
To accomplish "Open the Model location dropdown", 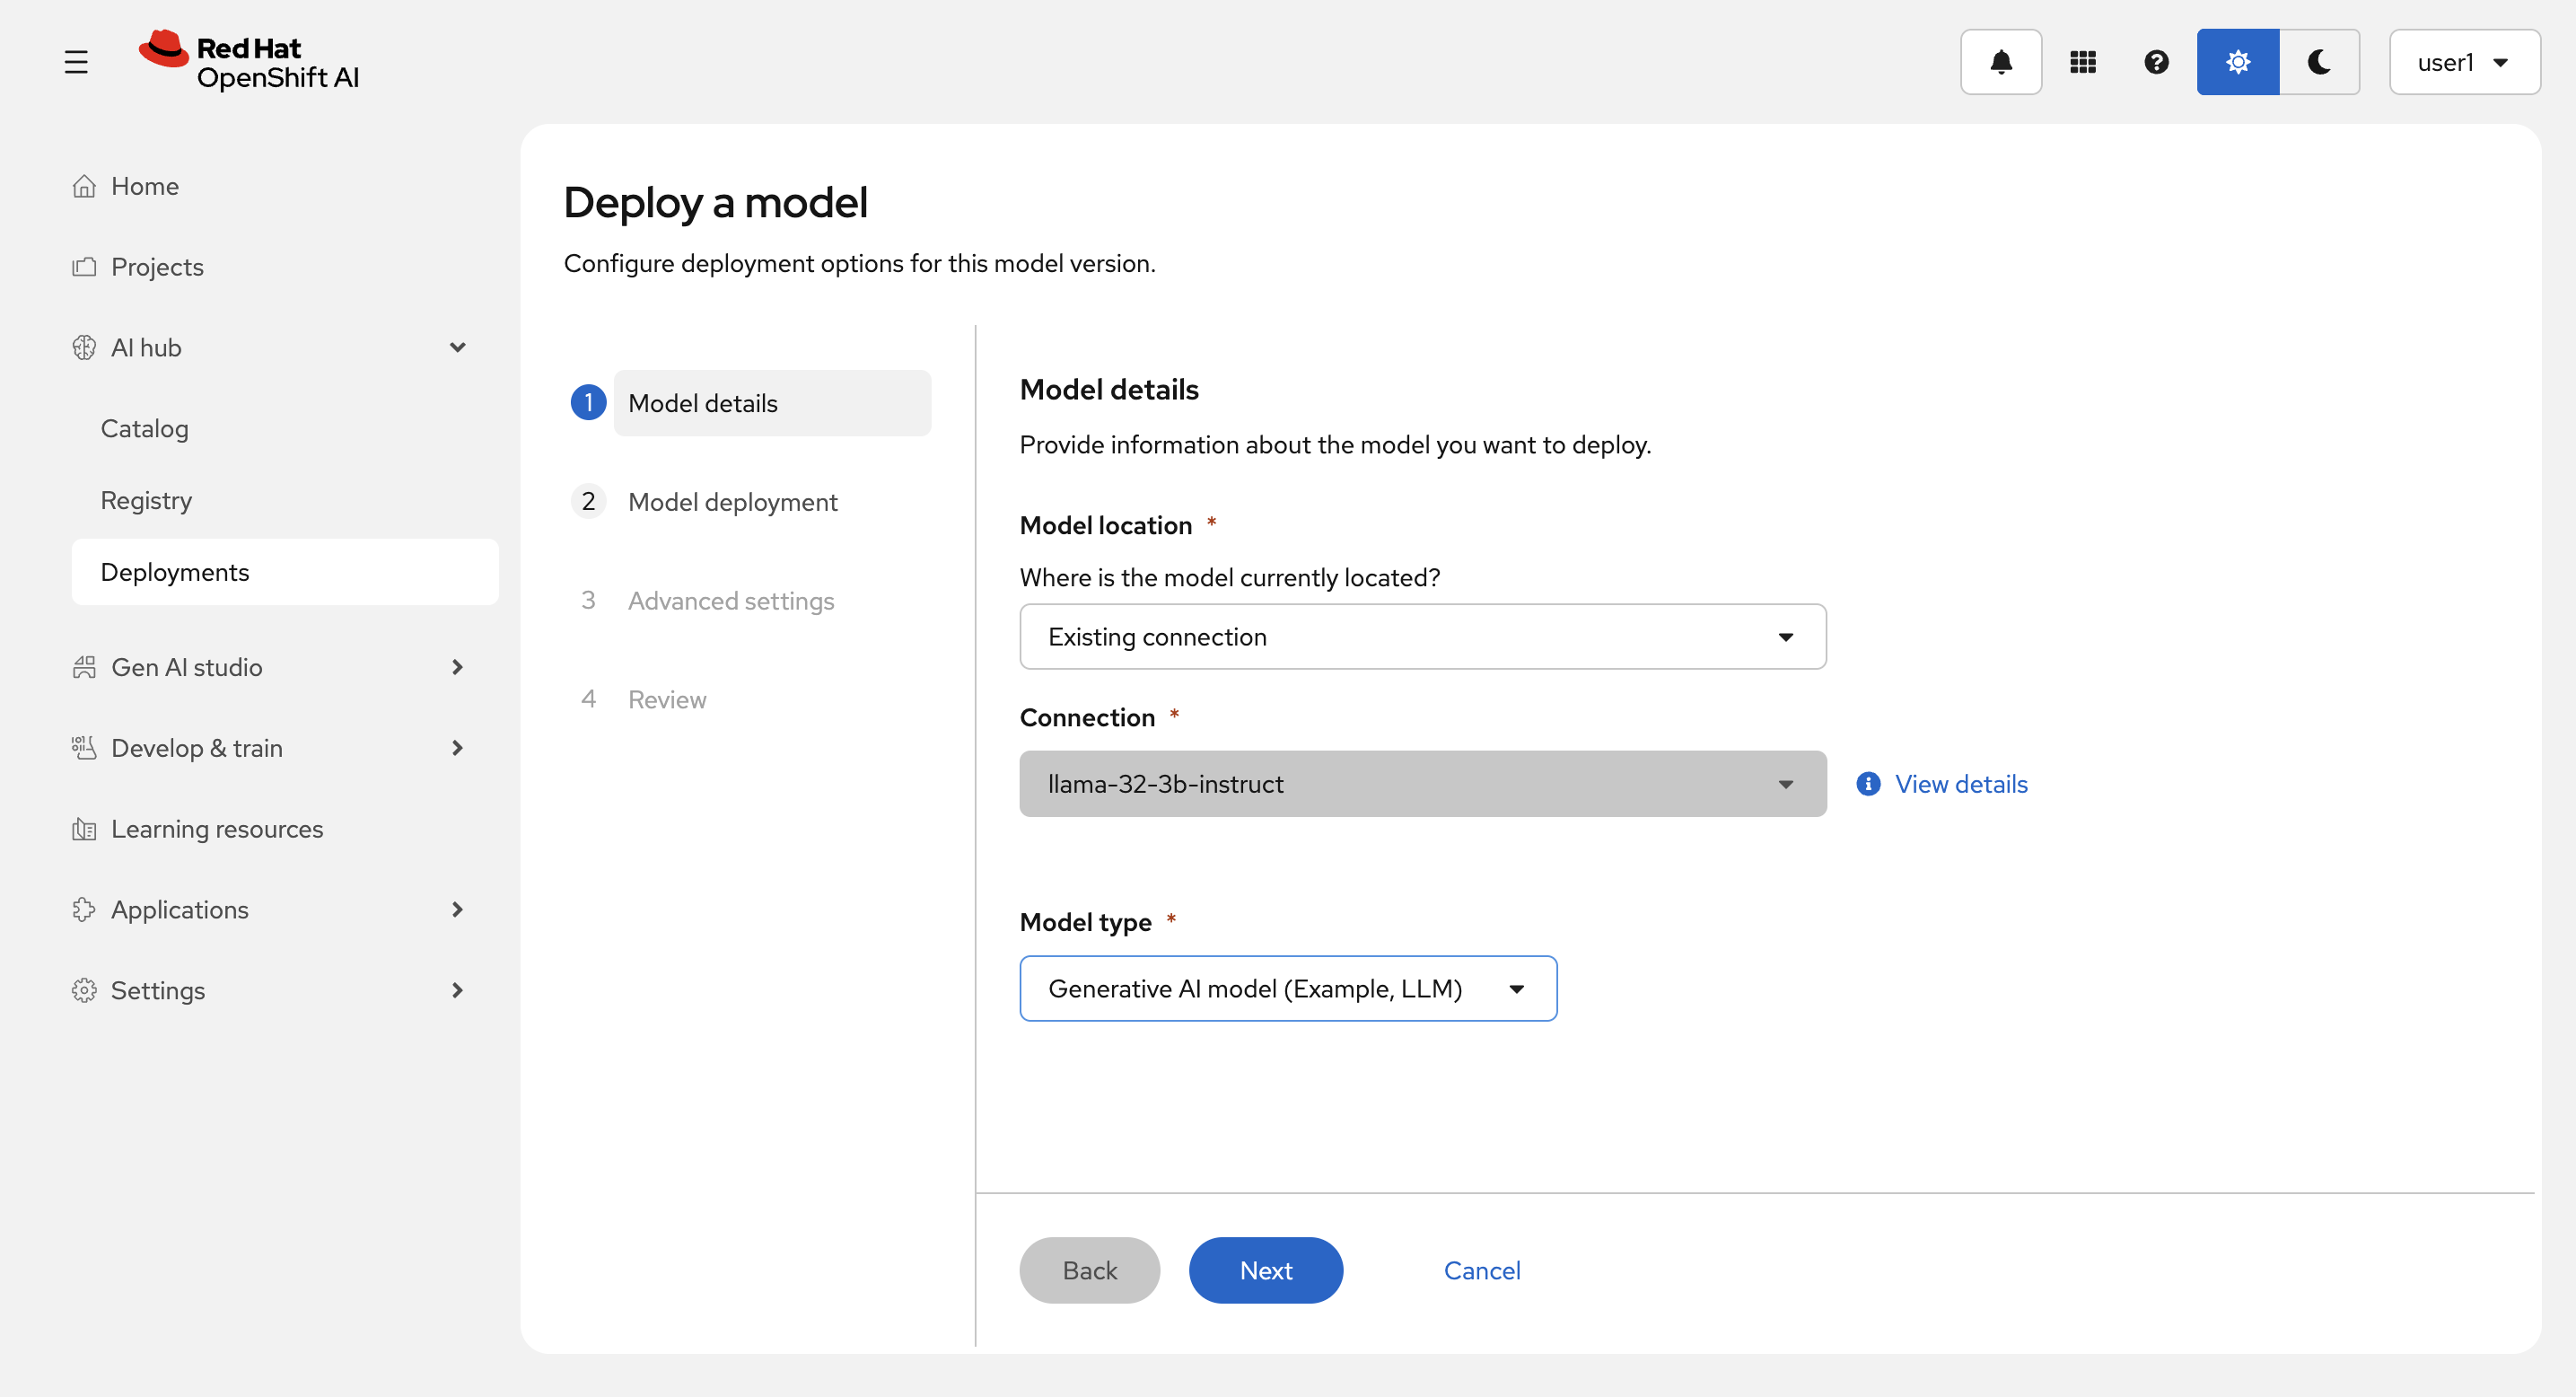I will click(x=1422, y=637).
